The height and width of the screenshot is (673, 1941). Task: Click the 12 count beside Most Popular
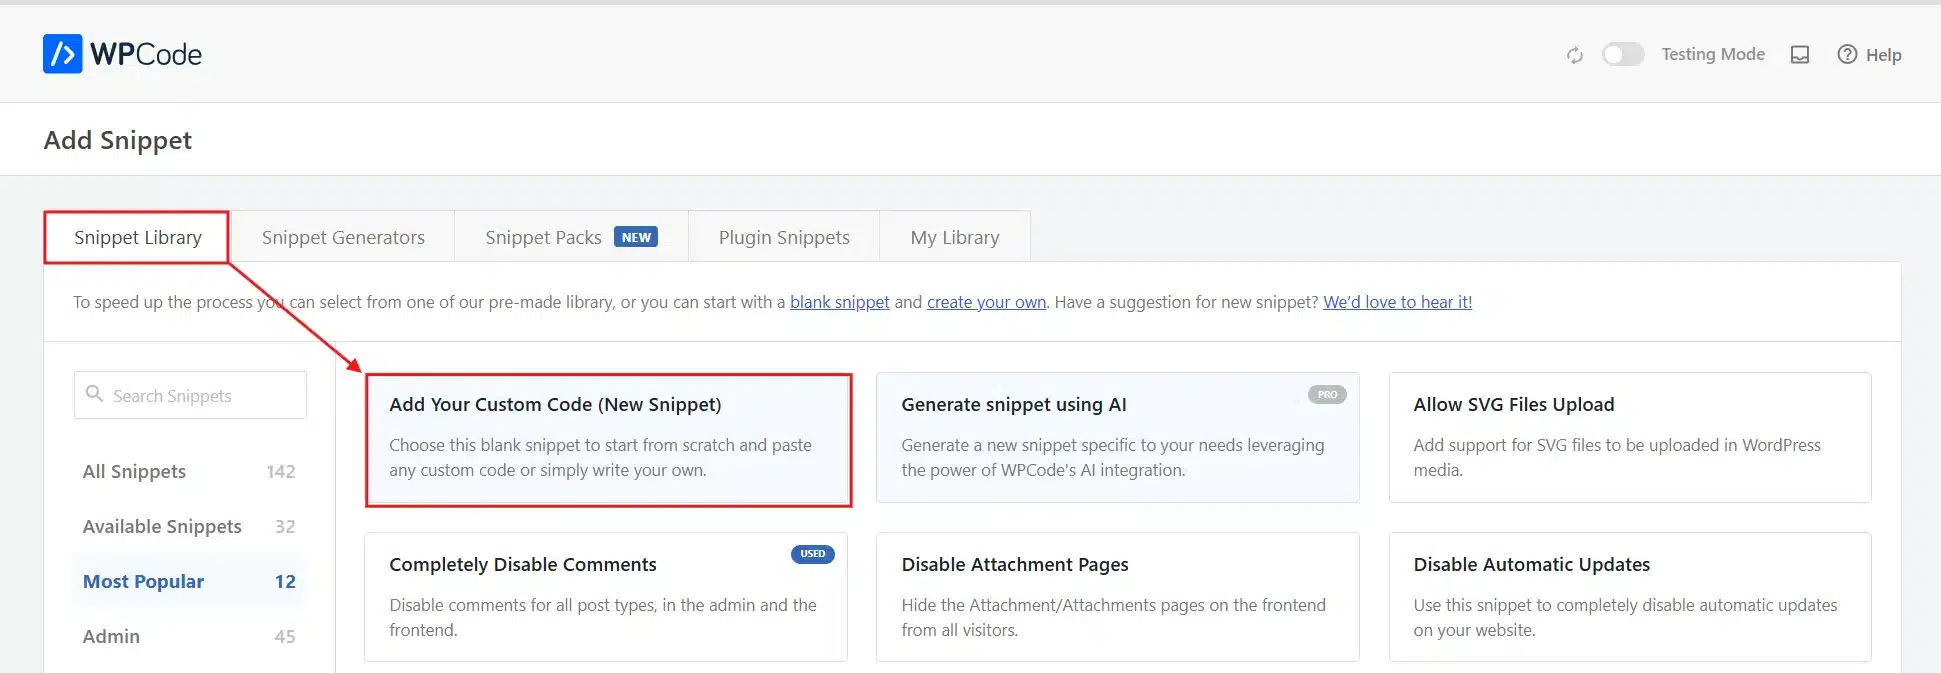(285, 581)
